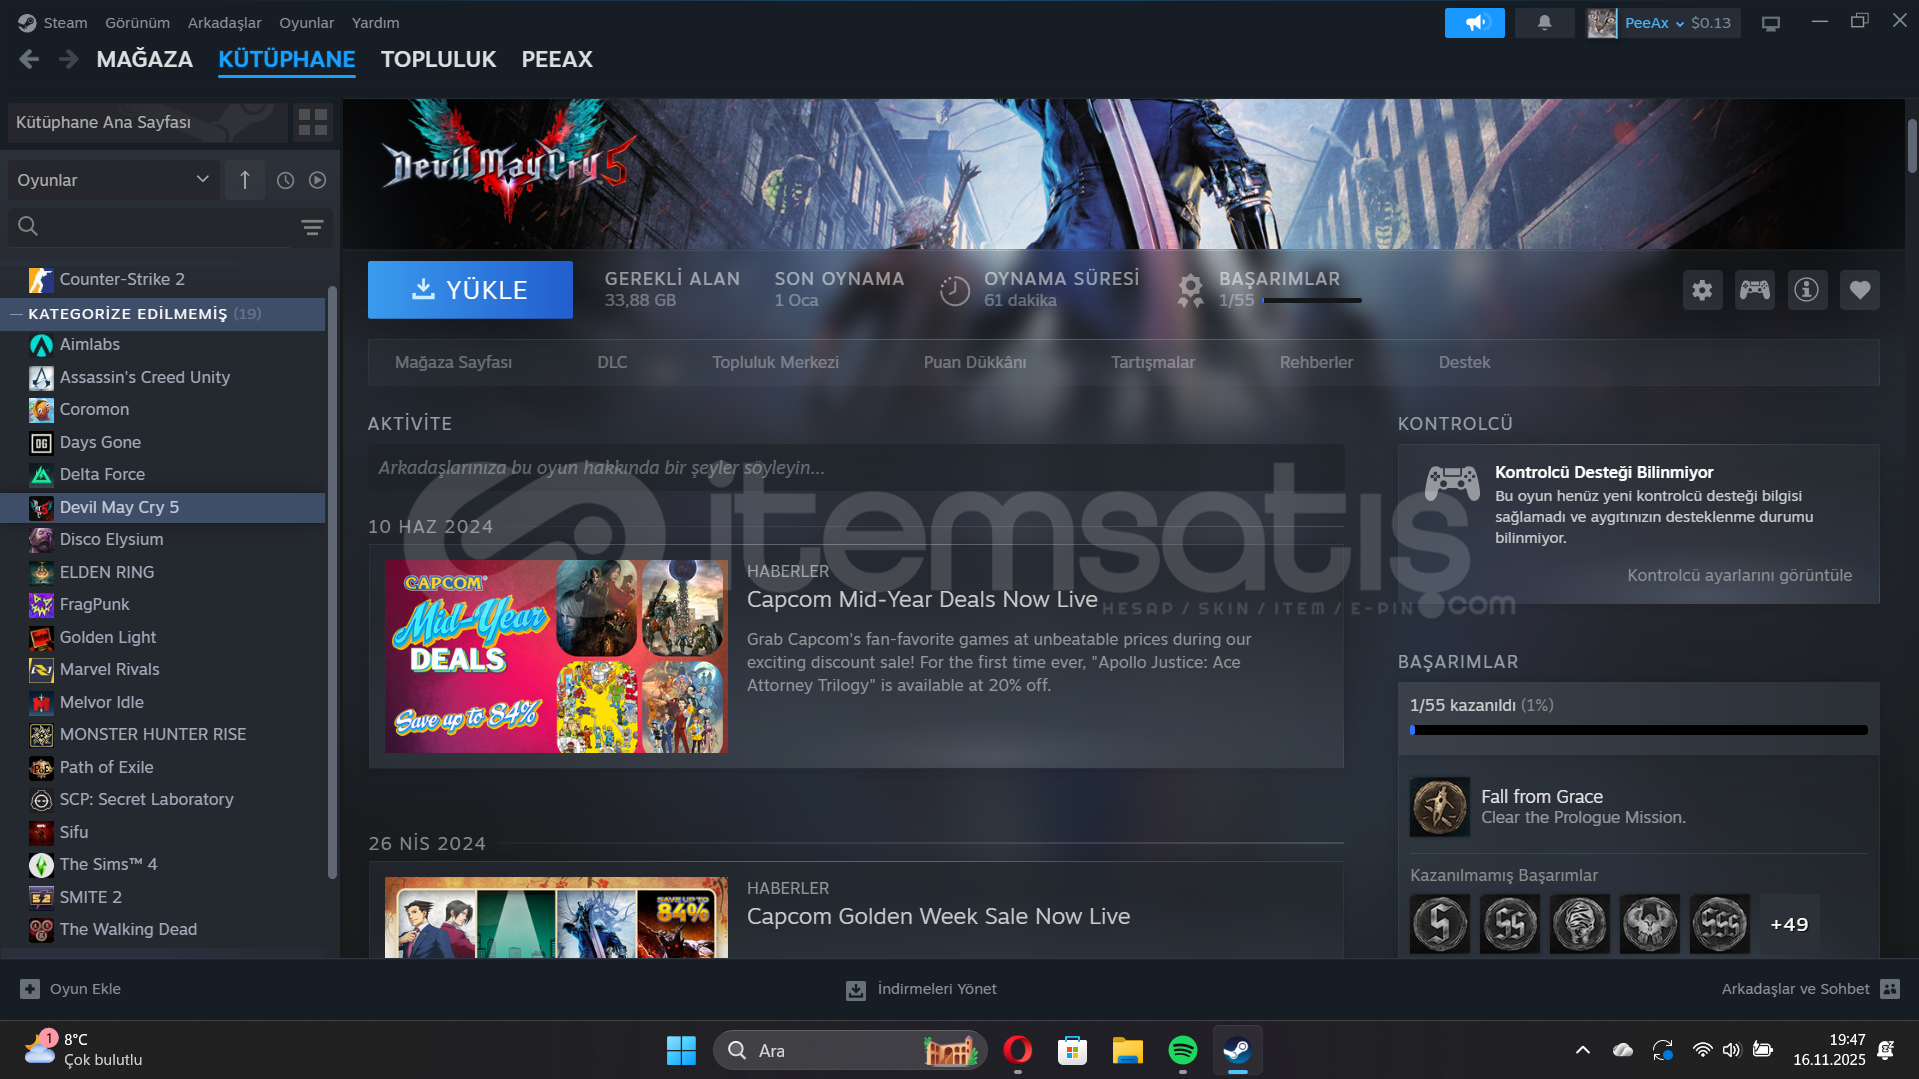
Task: Open Capcom Golden Week Sale news headline
Action: click(938, 916)
